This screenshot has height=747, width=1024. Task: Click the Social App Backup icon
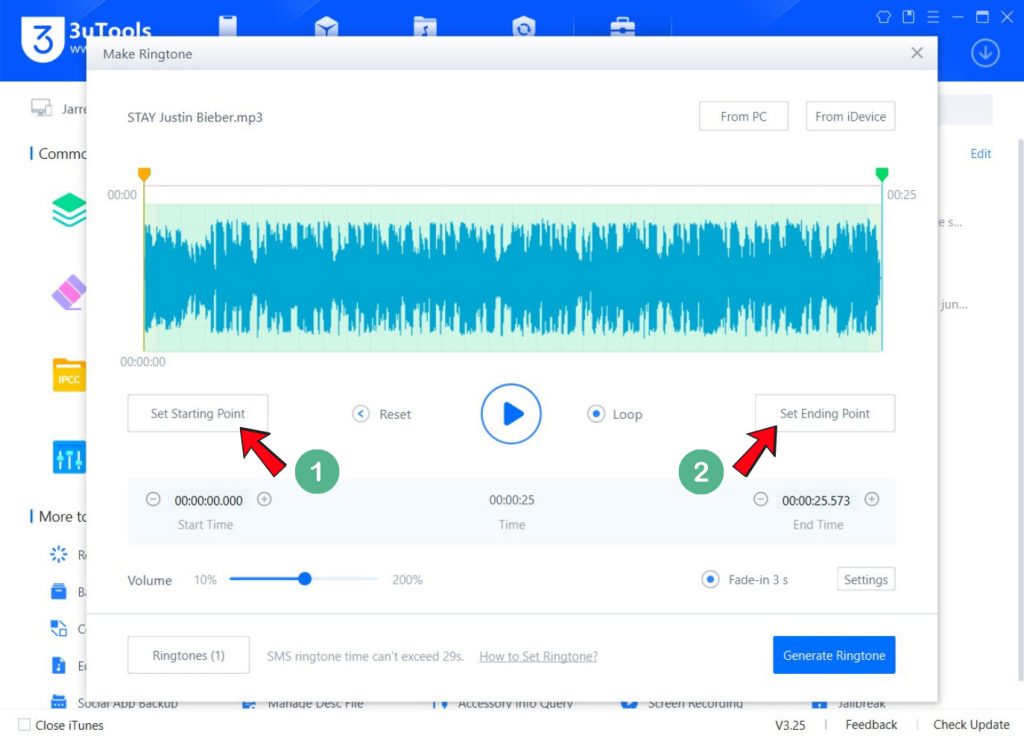[x=59, y=702]
